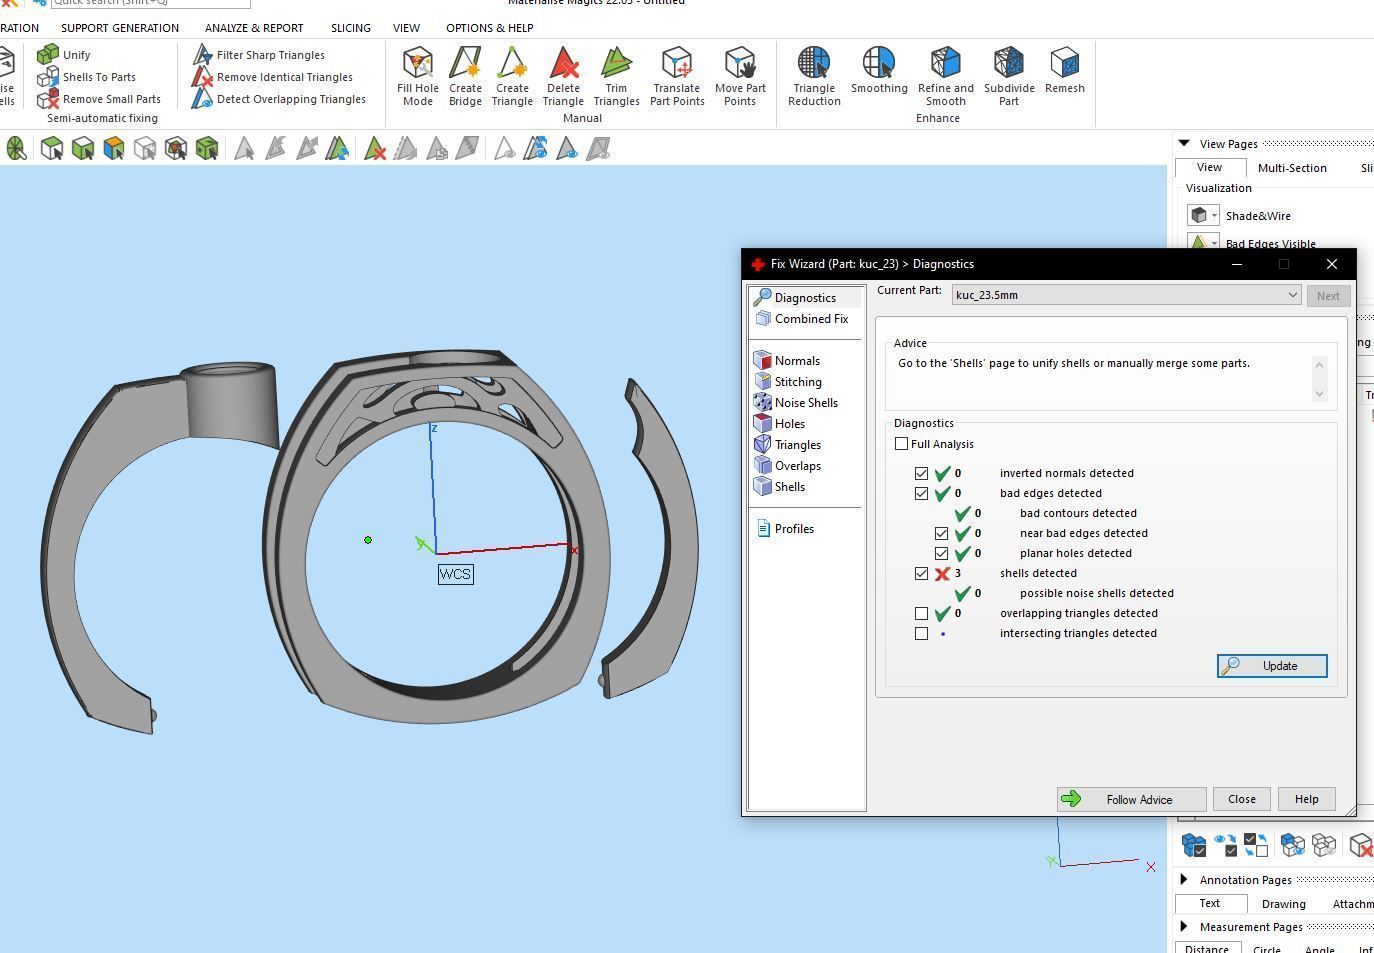Viewport: 1374px width, 953px height.
Task: Click the Fill Hole Mode tool
Action: tap(417, 76)
